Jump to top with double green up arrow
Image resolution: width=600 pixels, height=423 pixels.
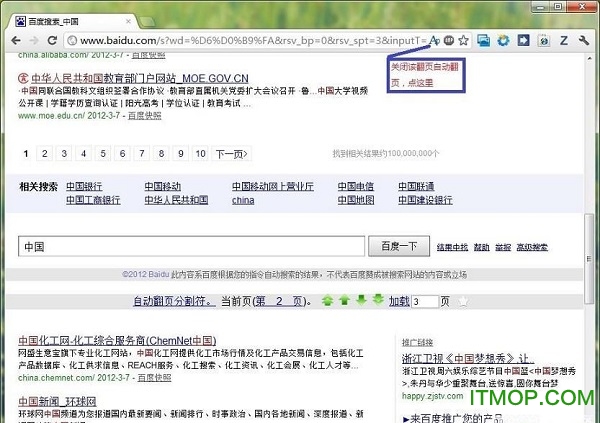pos(326,300)
